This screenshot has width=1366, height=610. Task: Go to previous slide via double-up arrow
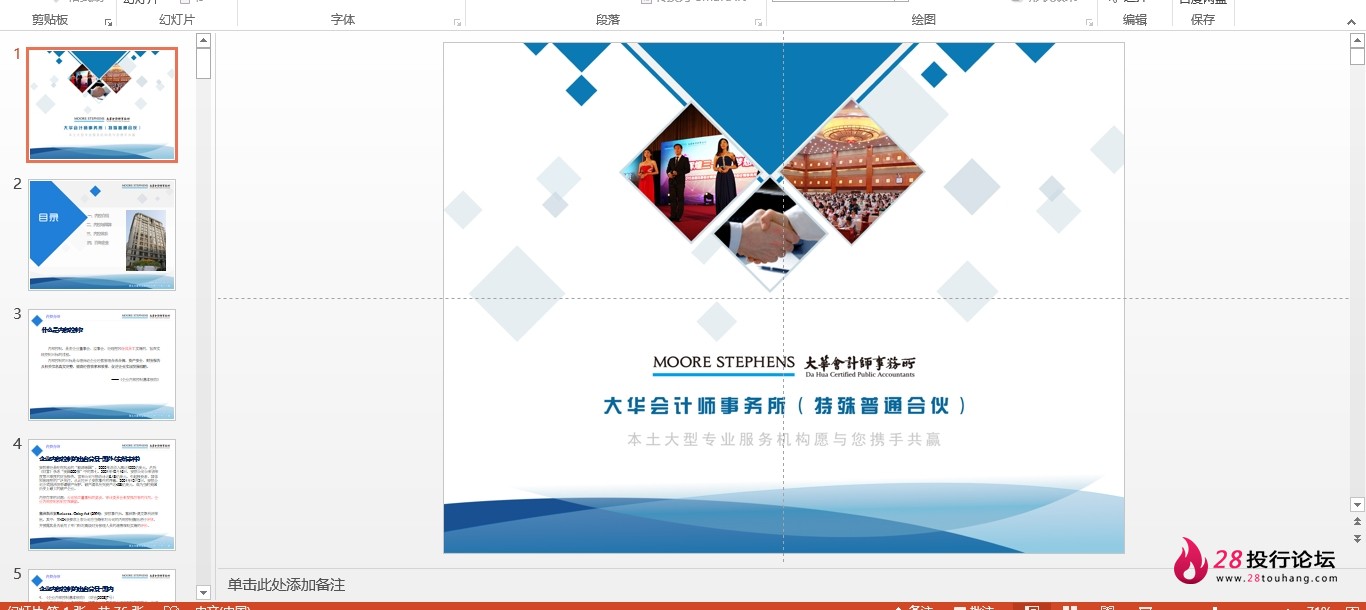click(x=1357, y=522)
